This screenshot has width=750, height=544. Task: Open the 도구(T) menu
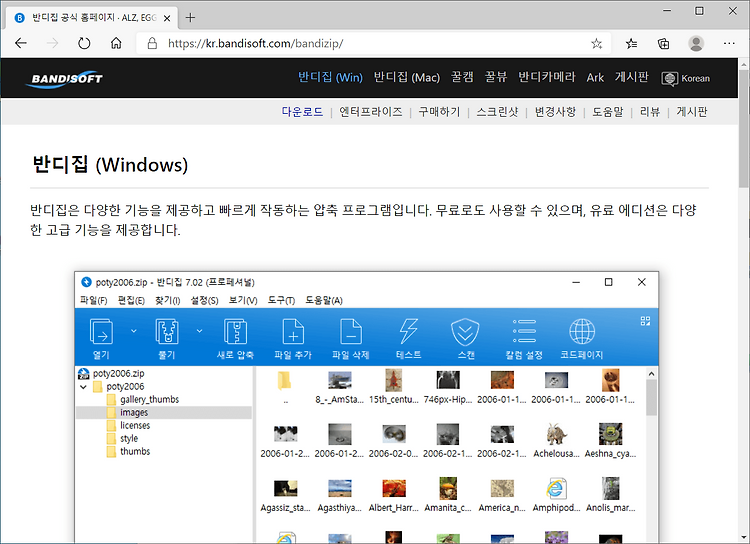[x=281, y=300]
